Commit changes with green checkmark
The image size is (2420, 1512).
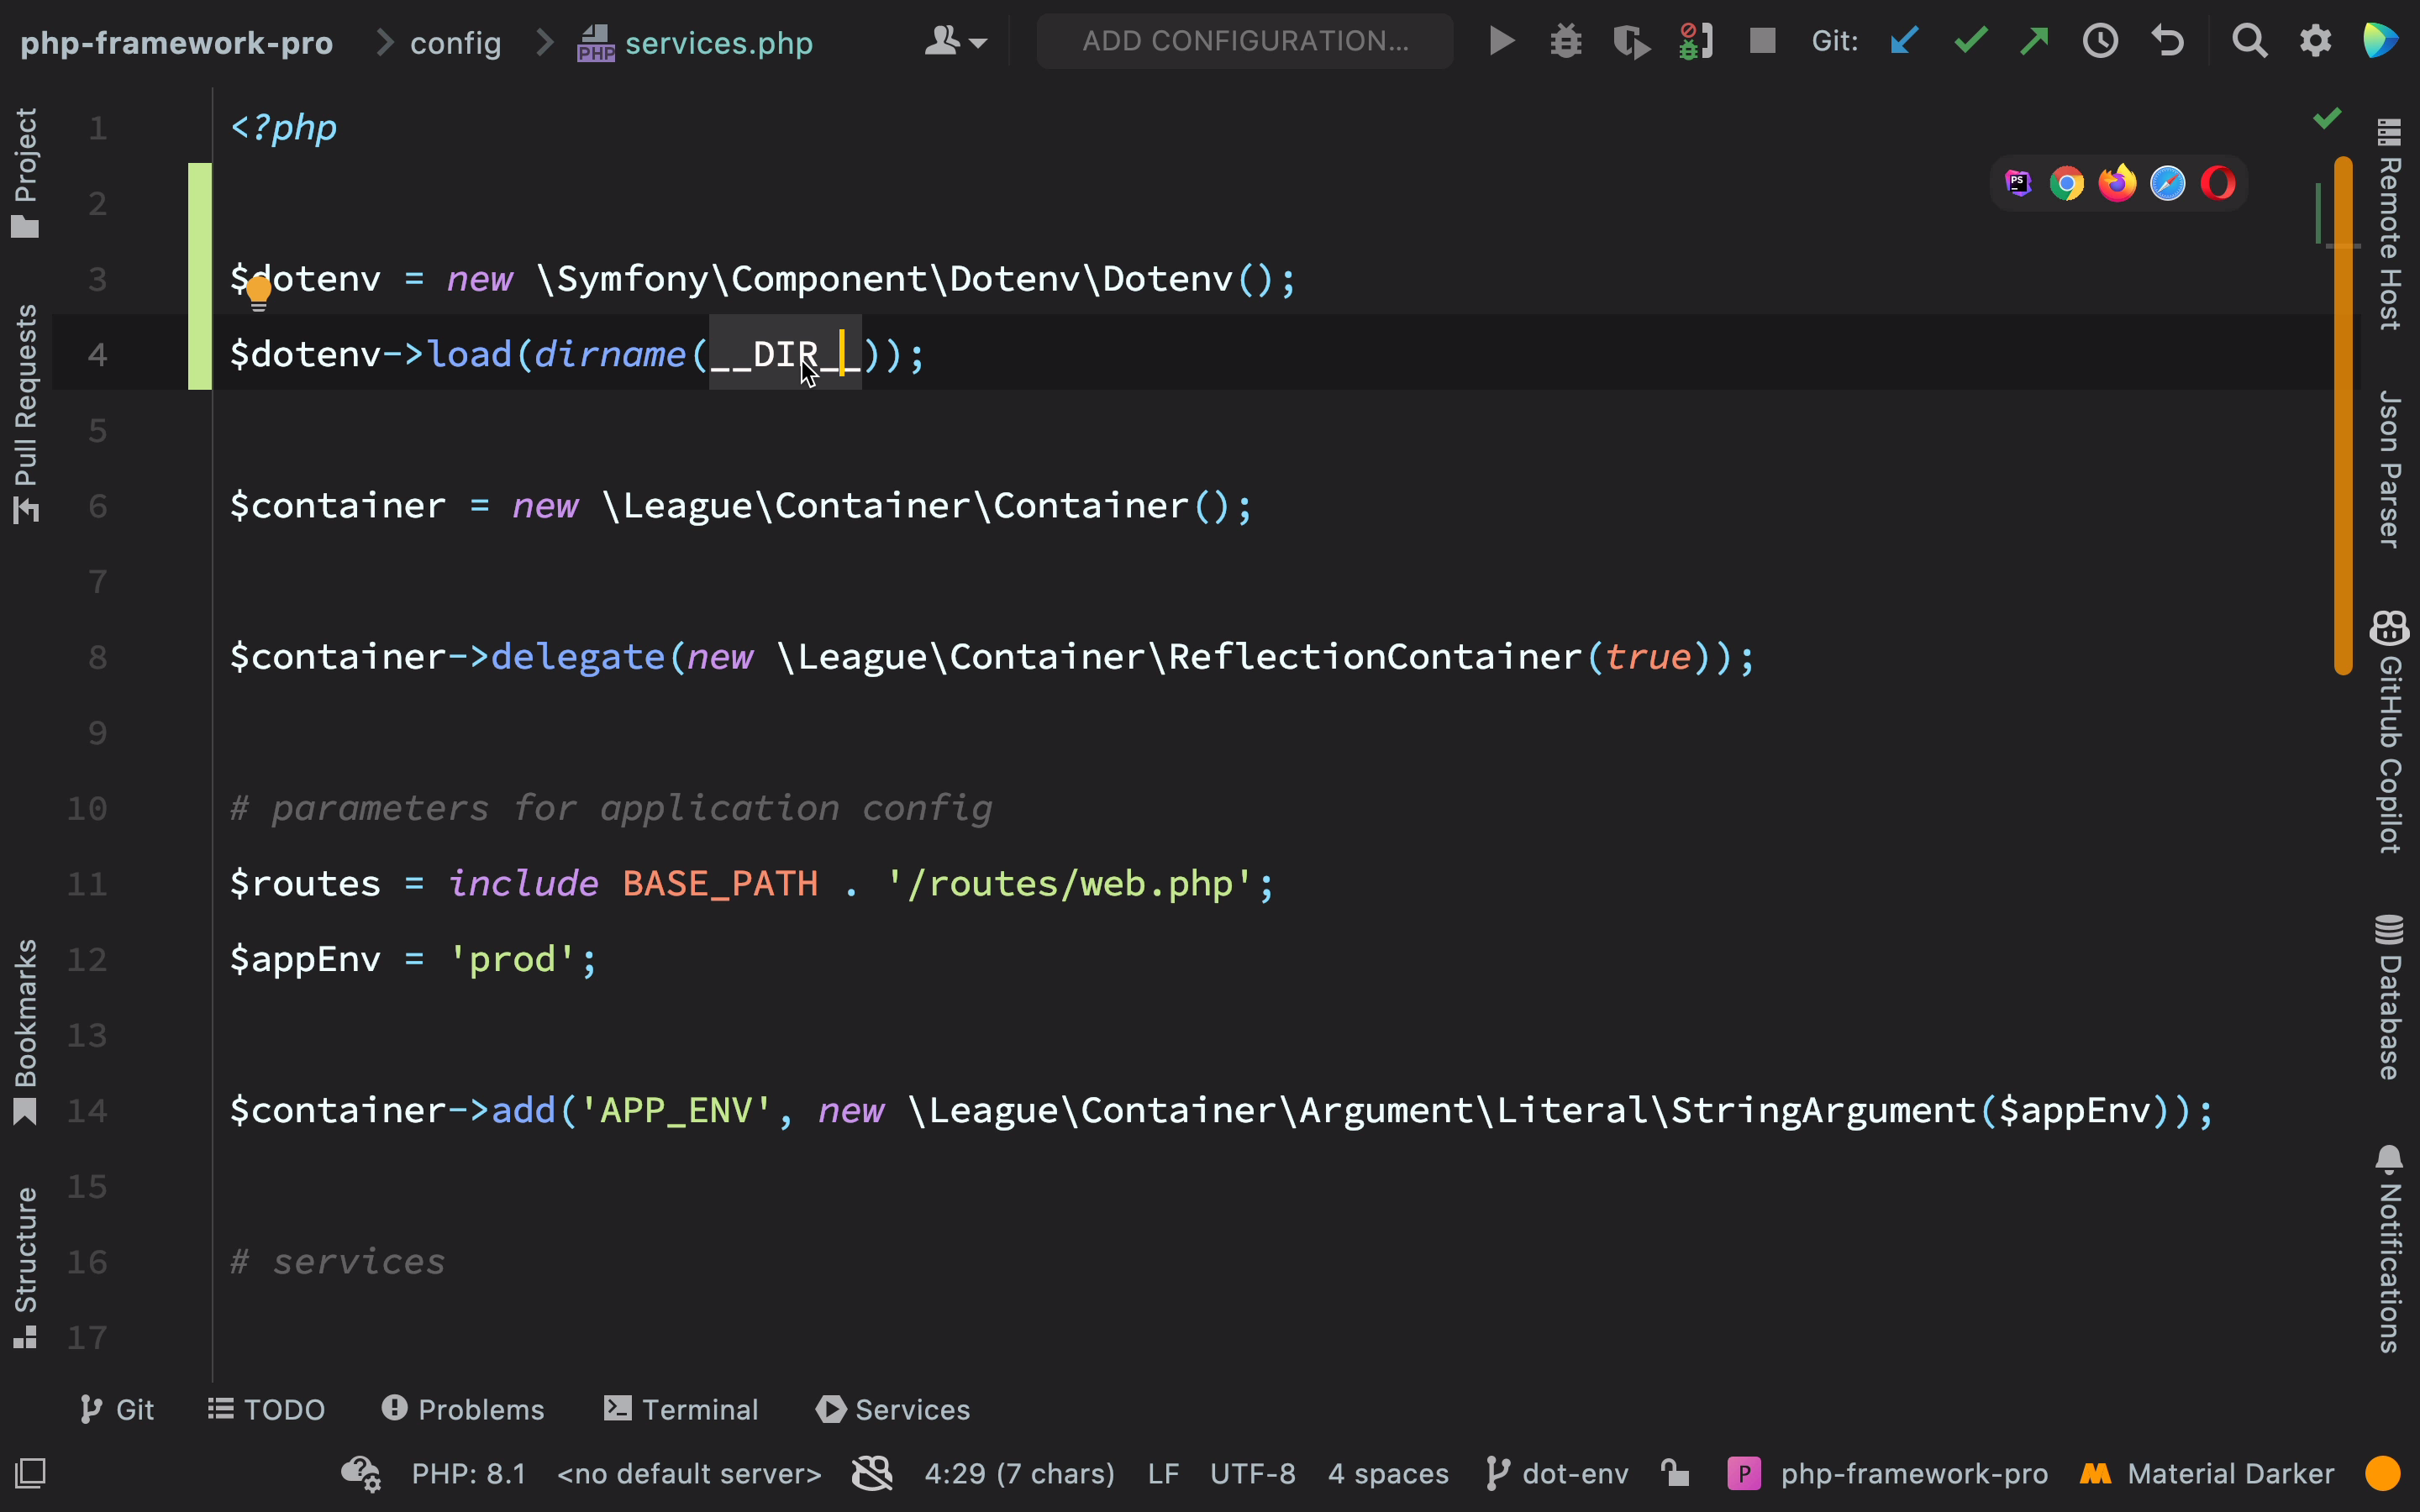tap(1971, 41)
